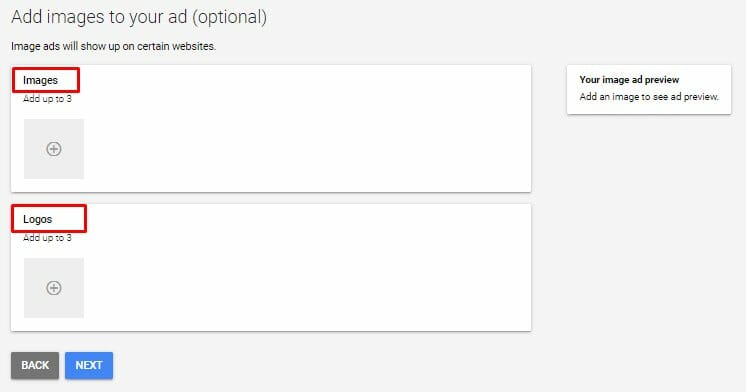Click the word '(optional)' in the heading
Viewport: 746px width, 392px height.
(229, 17)
